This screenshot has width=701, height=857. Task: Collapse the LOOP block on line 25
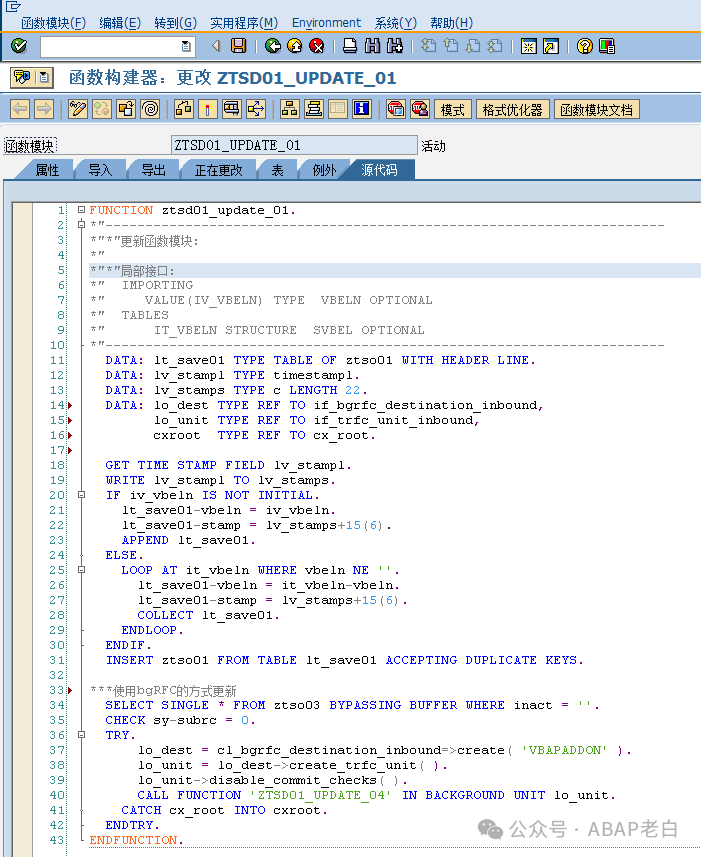click(81, 570)
